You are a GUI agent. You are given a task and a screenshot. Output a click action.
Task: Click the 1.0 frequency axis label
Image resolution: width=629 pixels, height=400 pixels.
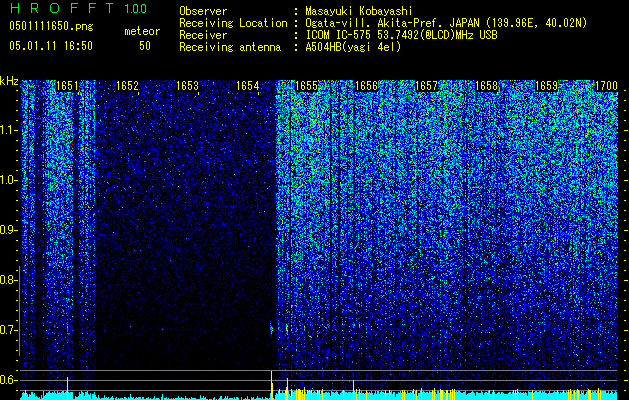point(9,180)
